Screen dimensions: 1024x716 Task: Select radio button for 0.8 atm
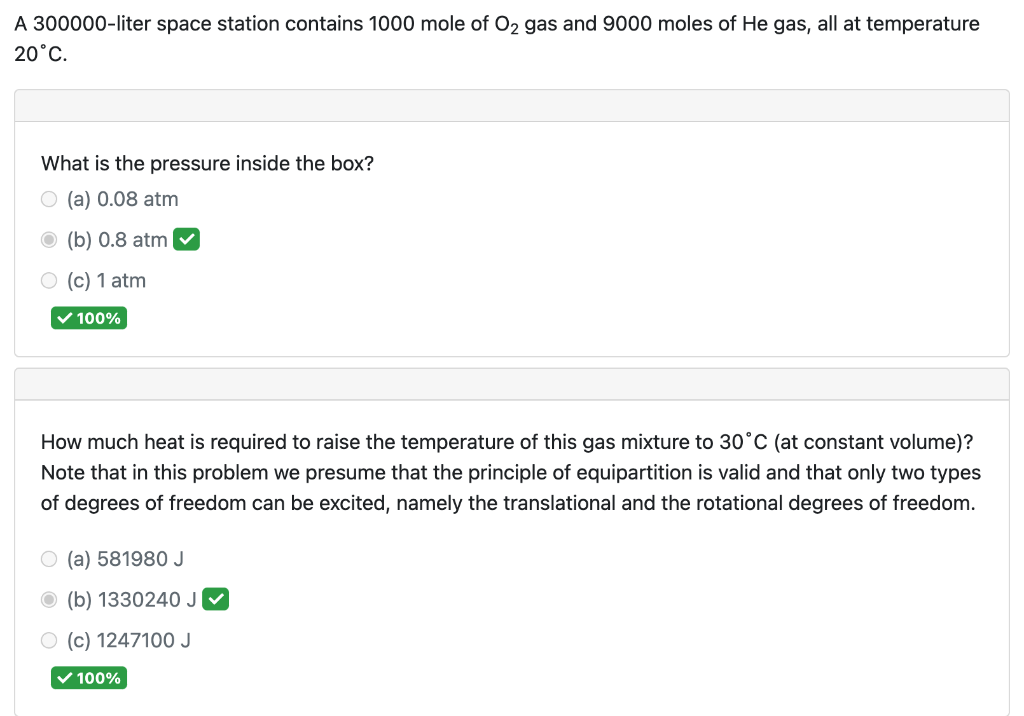49,240
